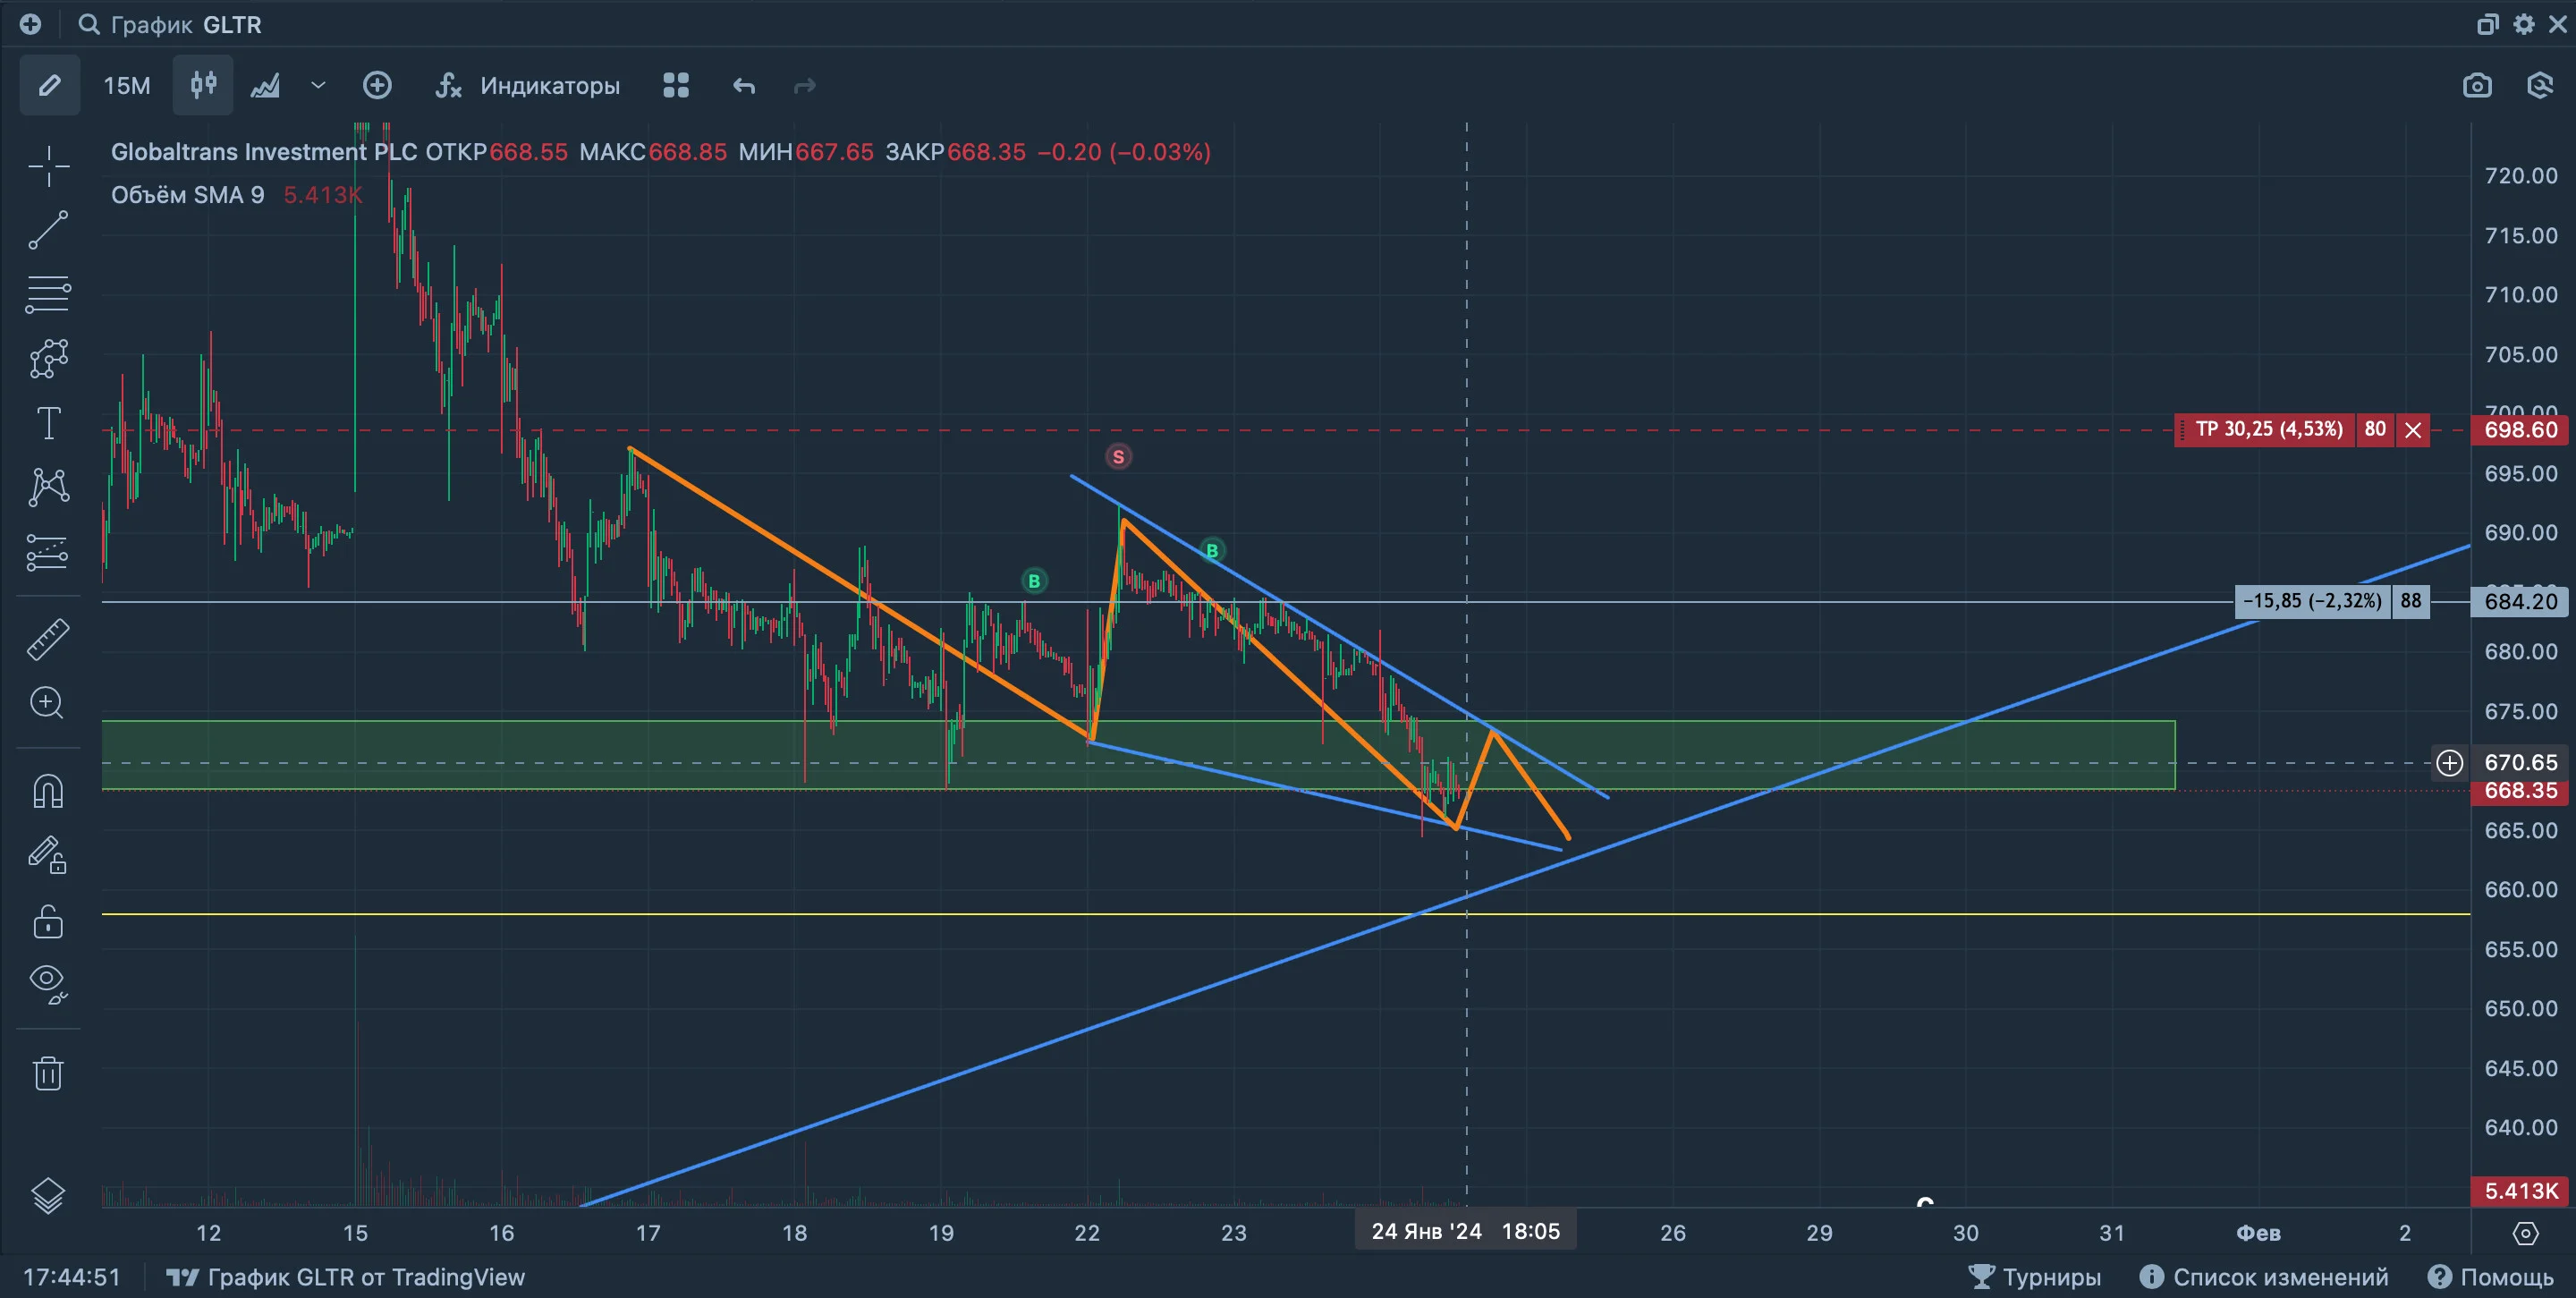Toggle lock all drawings
The height and width of the screenshot is (1298, 2576).
tap(48, 921)
